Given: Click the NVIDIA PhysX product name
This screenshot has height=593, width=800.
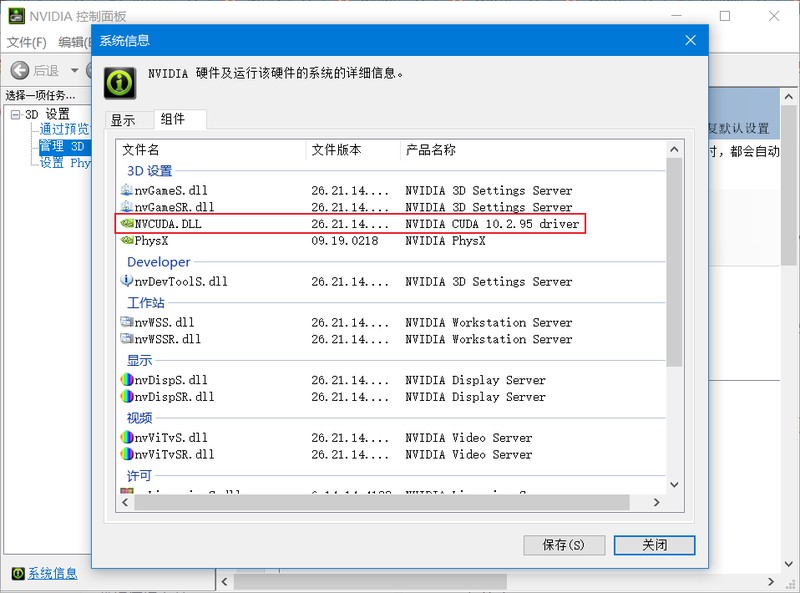Looking at the screenshot, I should [445, 240].
